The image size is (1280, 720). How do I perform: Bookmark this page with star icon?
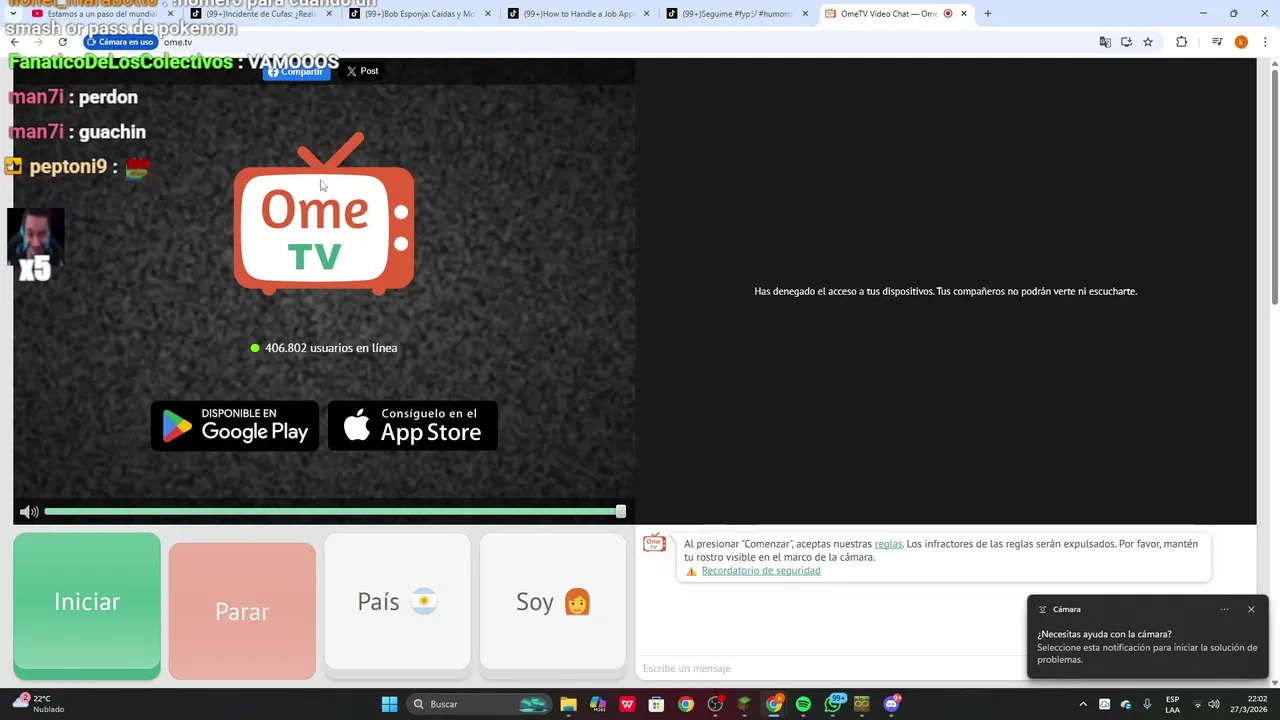(x=1148, y=42)
